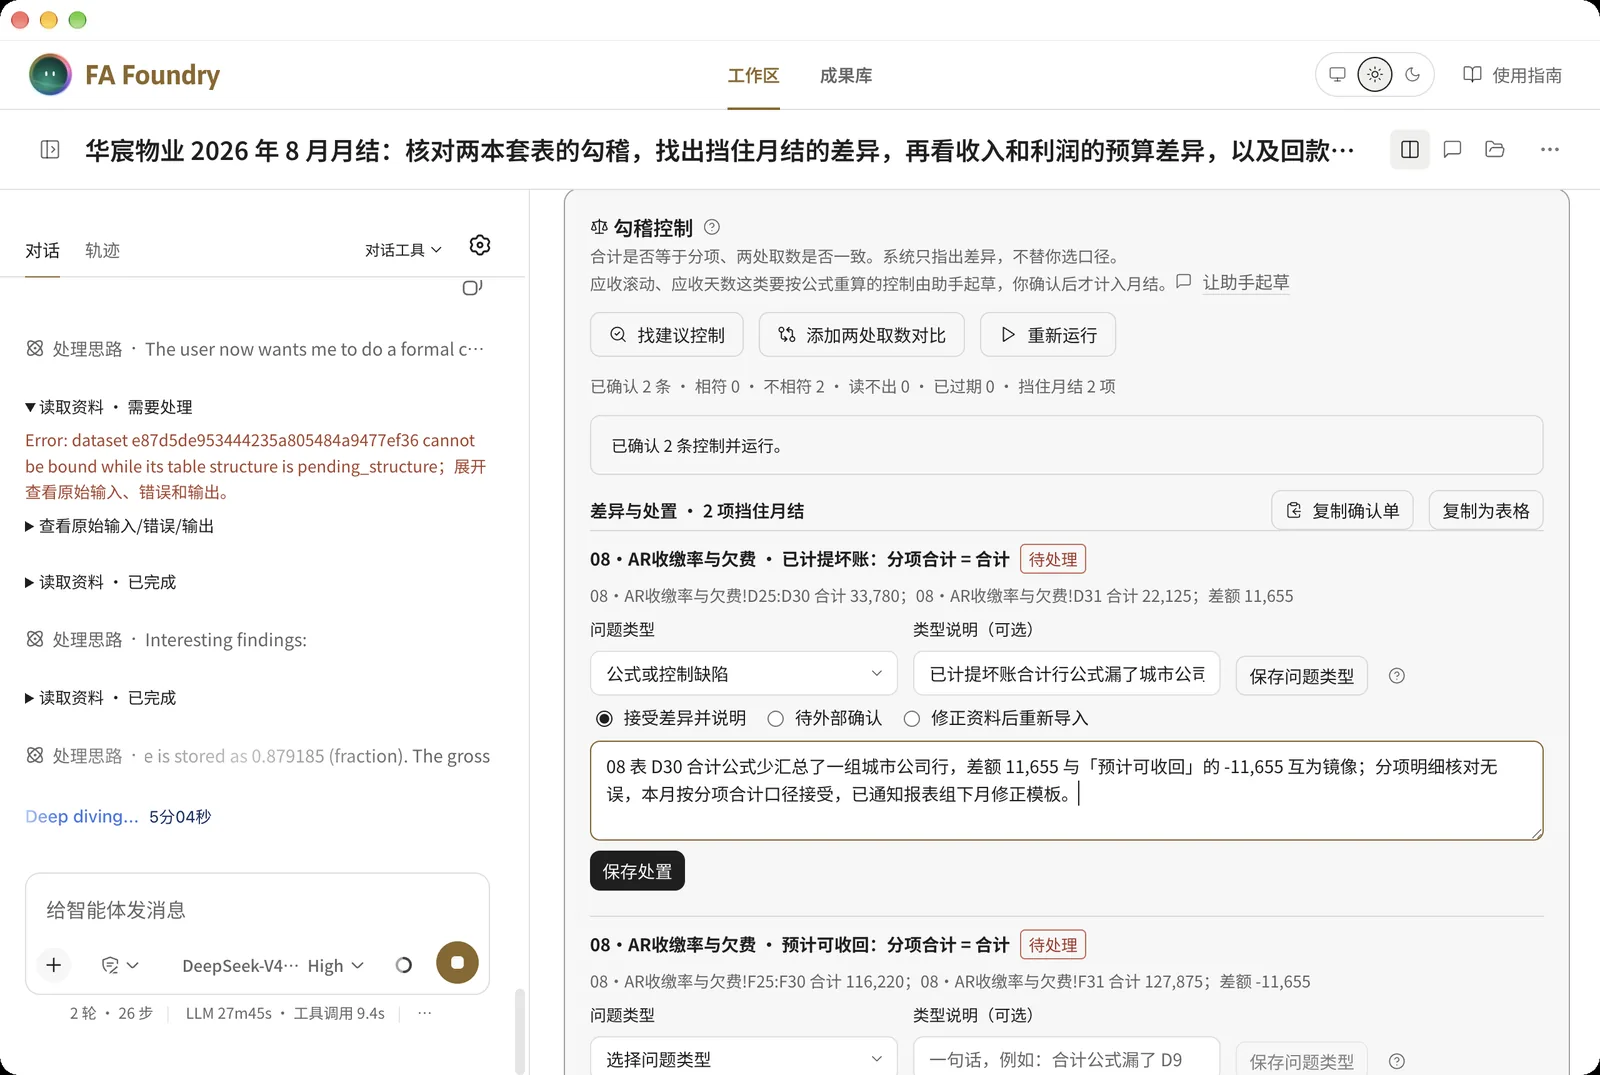Open conversation settings gear icon
Image resolution: width=1600 pixels, height=1075 pixels.
coord(480,246)
